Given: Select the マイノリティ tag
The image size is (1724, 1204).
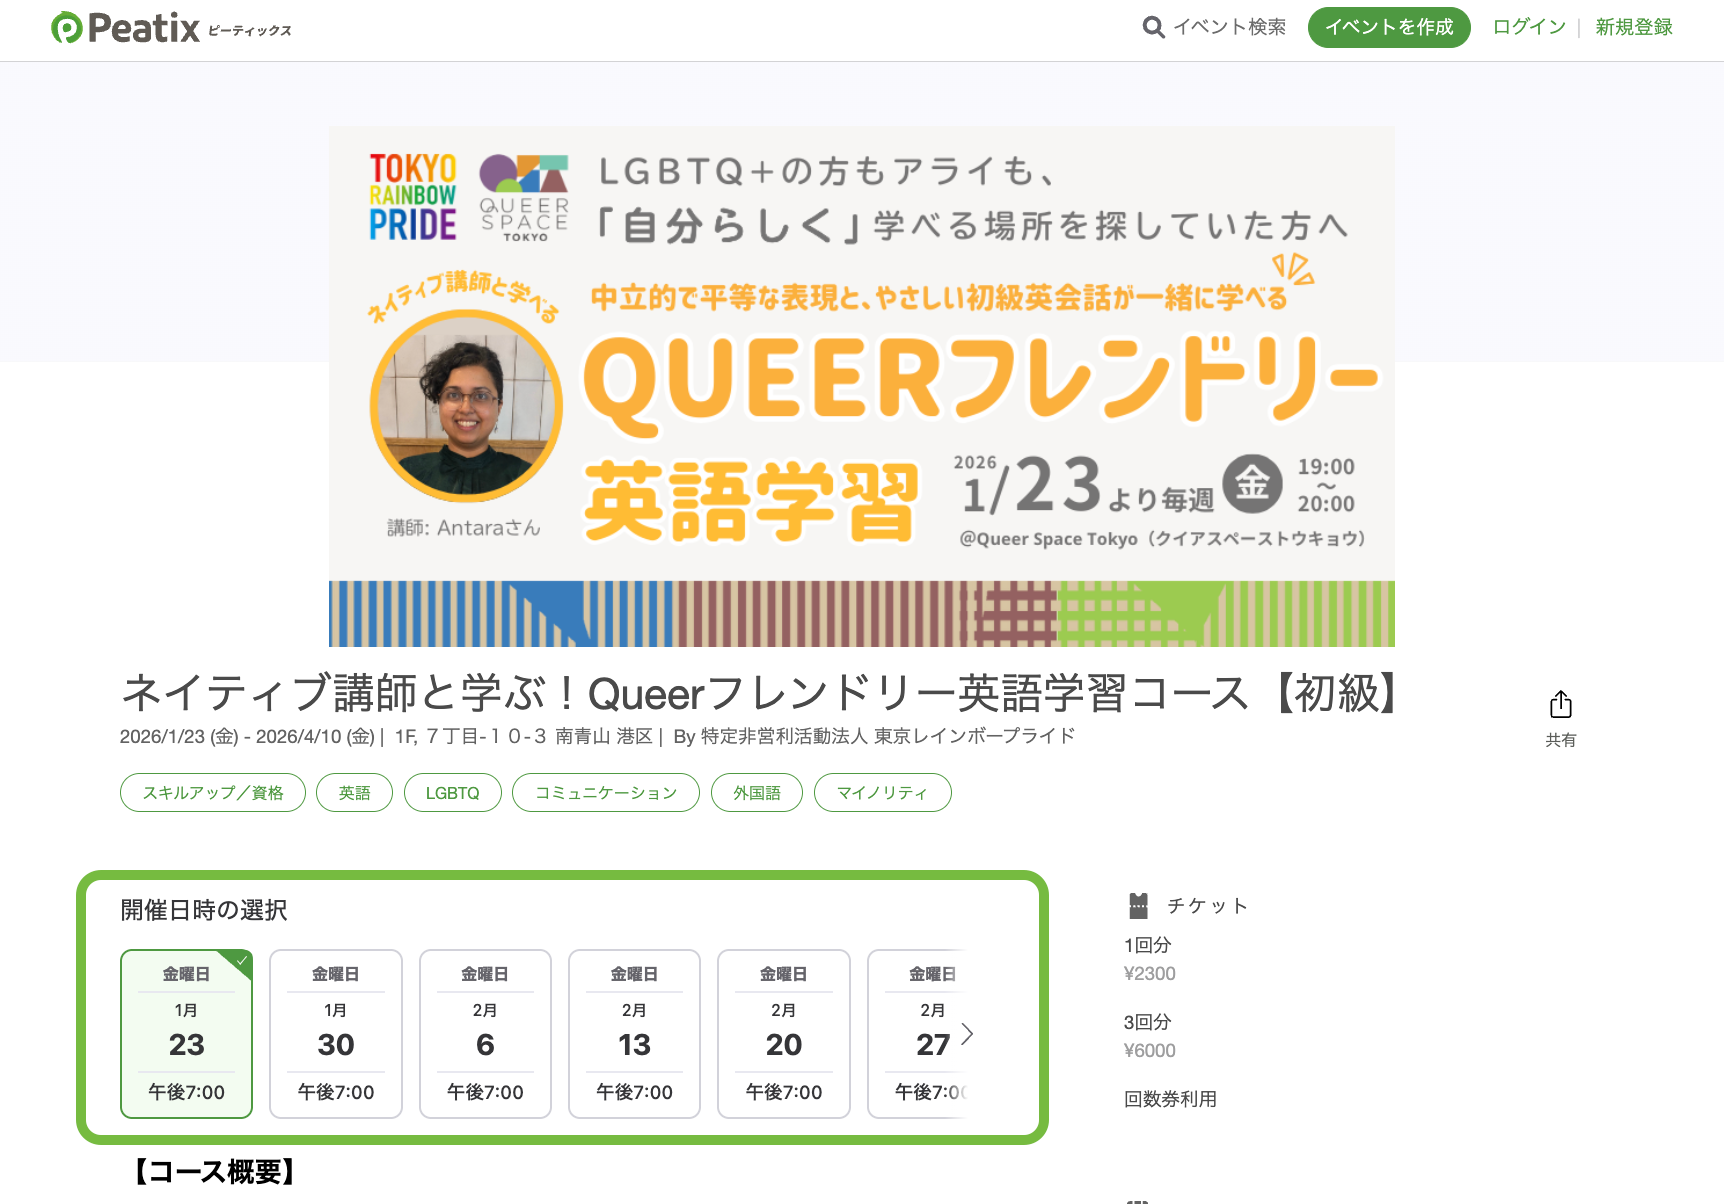Looking at the screenshot, I should pos(882,793).
